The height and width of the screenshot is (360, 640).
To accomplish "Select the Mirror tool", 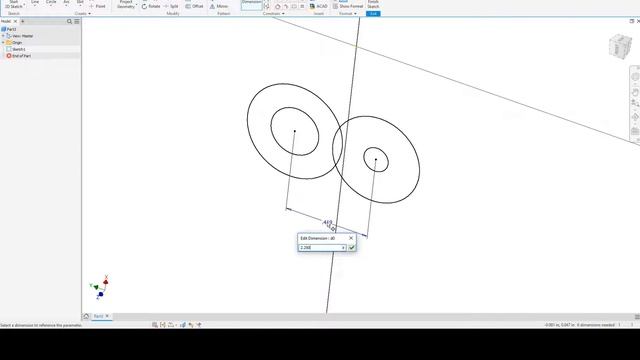I will [219, 7].
